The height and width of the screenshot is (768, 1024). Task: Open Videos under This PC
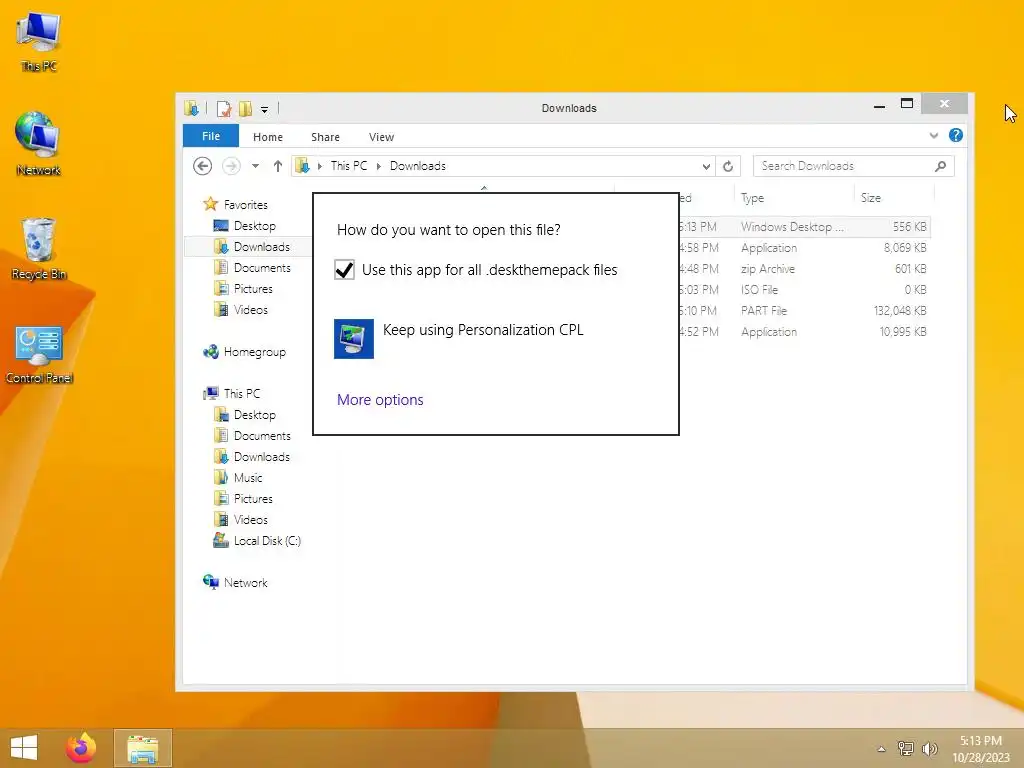pyautogui.click(x=251, y=520)
